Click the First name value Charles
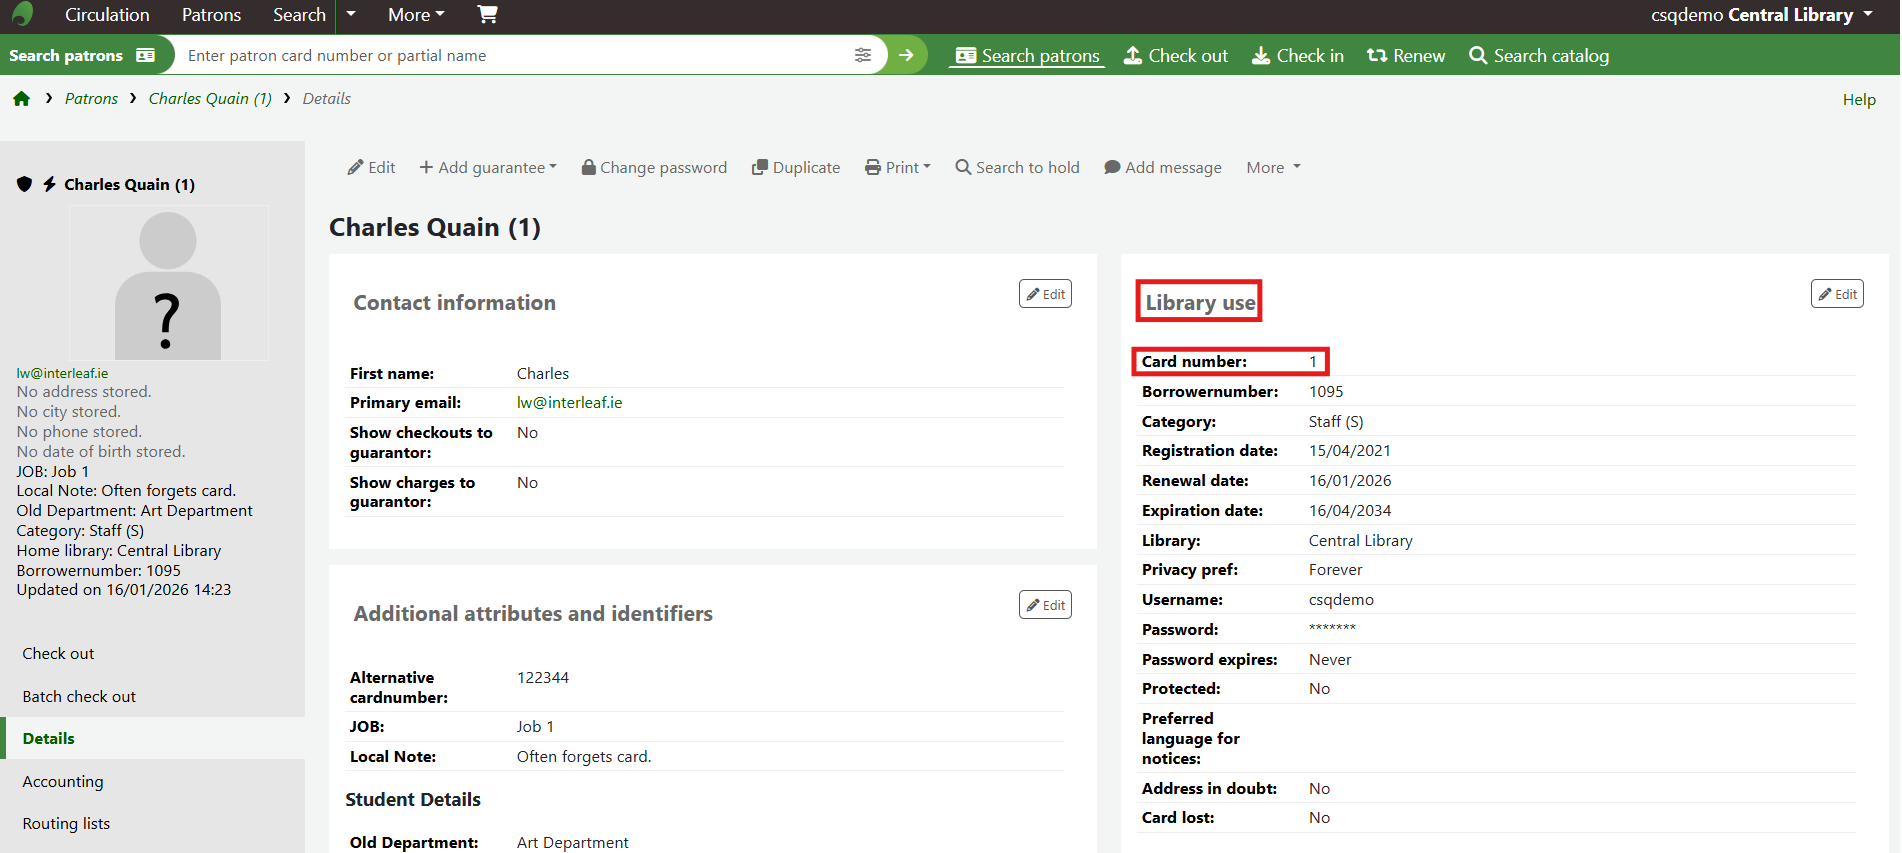This screenshot has height=853, width=1902. [x=543, y=374]
